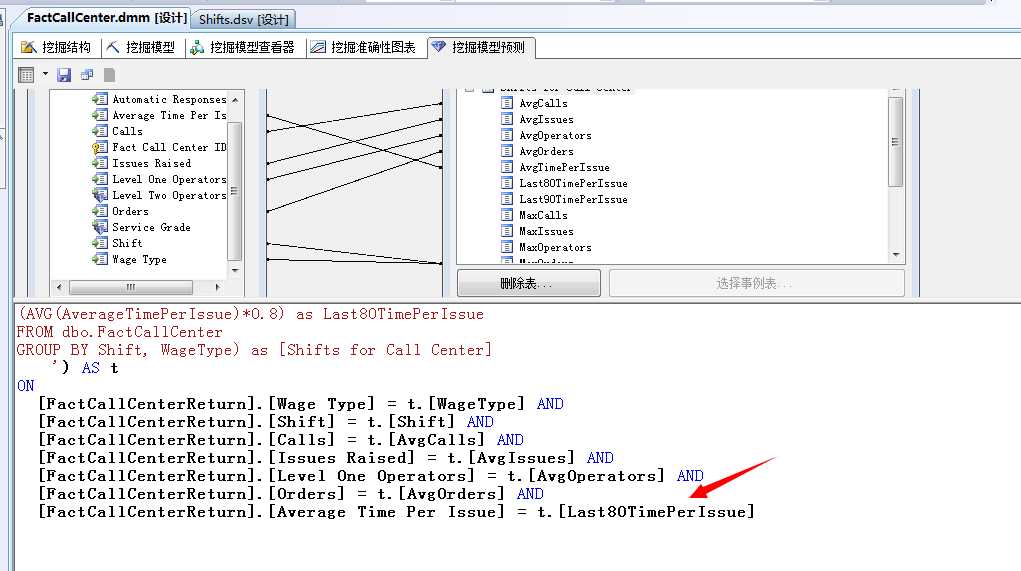Click the '[Level One Operators] = t.[AvgOperators]' line

point(371,476)
